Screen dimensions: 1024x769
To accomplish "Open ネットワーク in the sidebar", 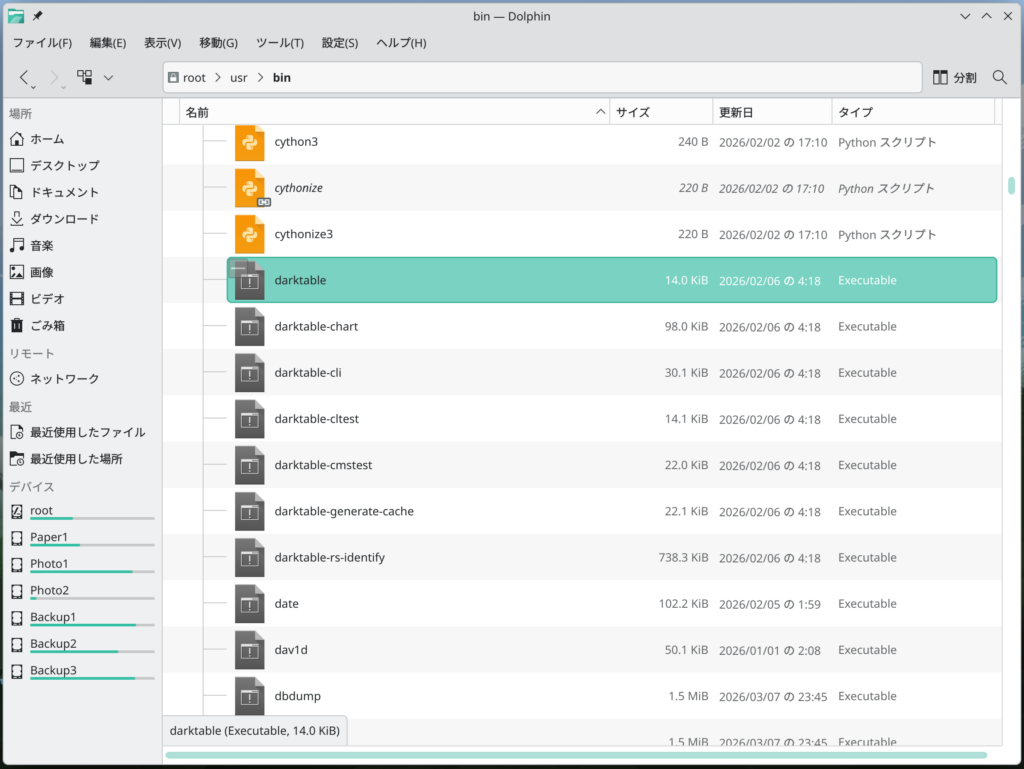I will point(64,379).
